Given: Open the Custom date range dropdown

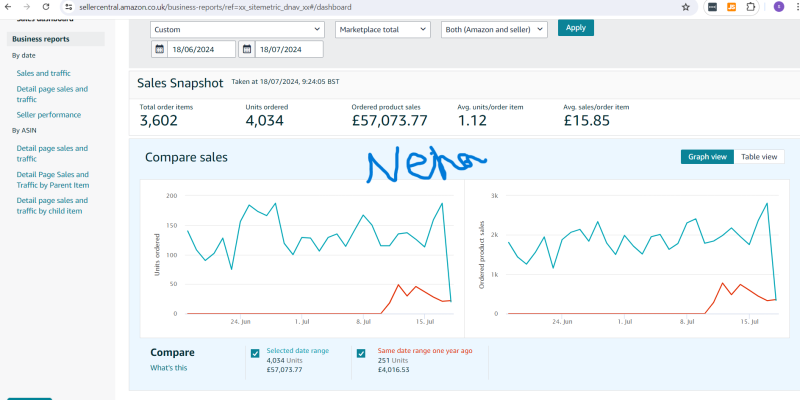Looking at the screenshot, I should click(237, 30).
